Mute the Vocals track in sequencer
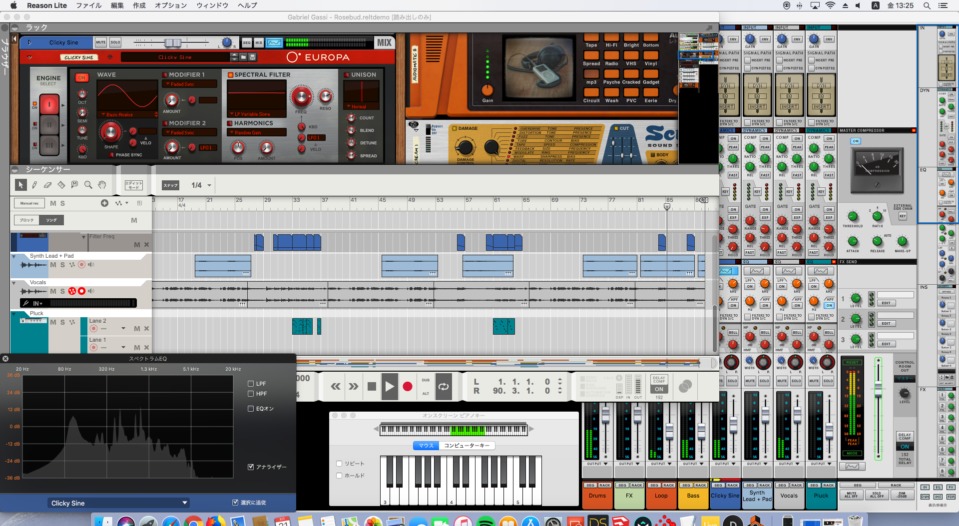 [x=53, y=291]
